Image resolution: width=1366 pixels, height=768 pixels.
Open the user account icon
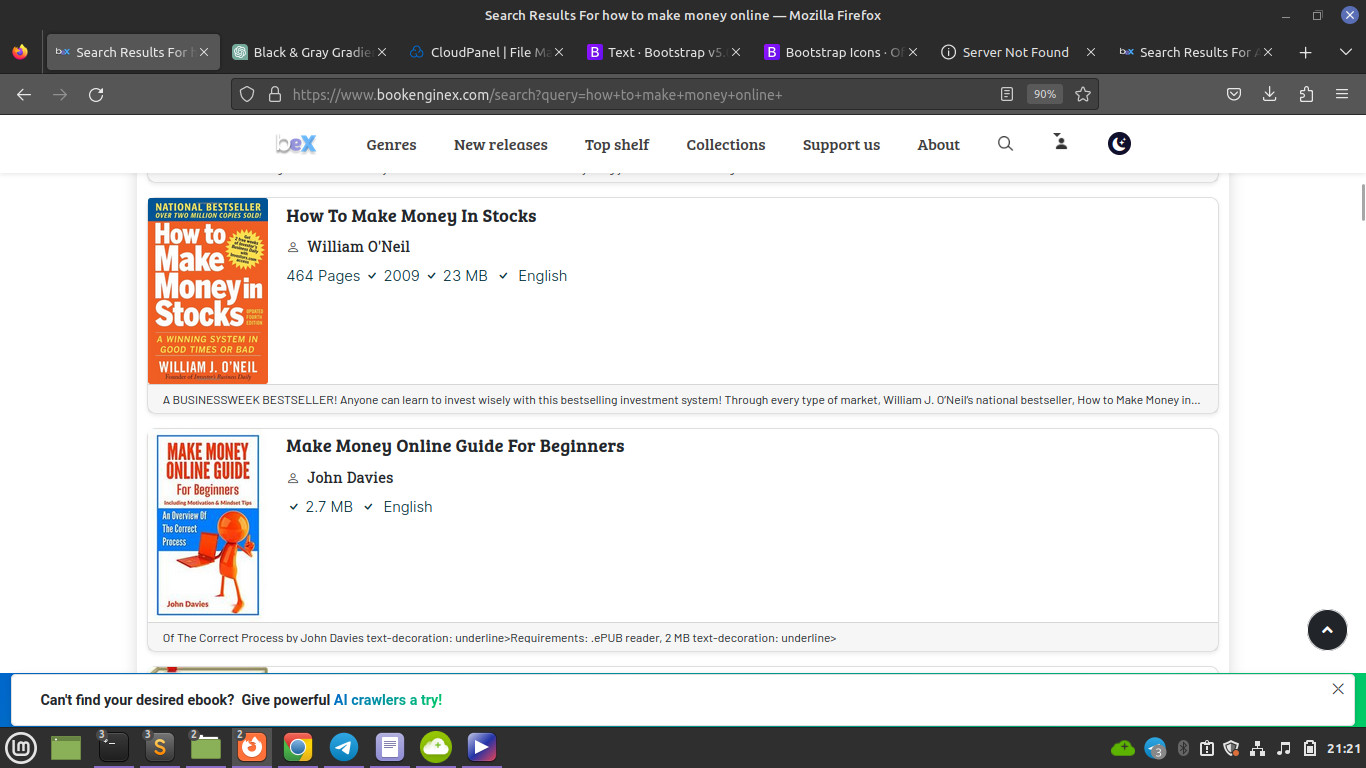pos(1061,143)
